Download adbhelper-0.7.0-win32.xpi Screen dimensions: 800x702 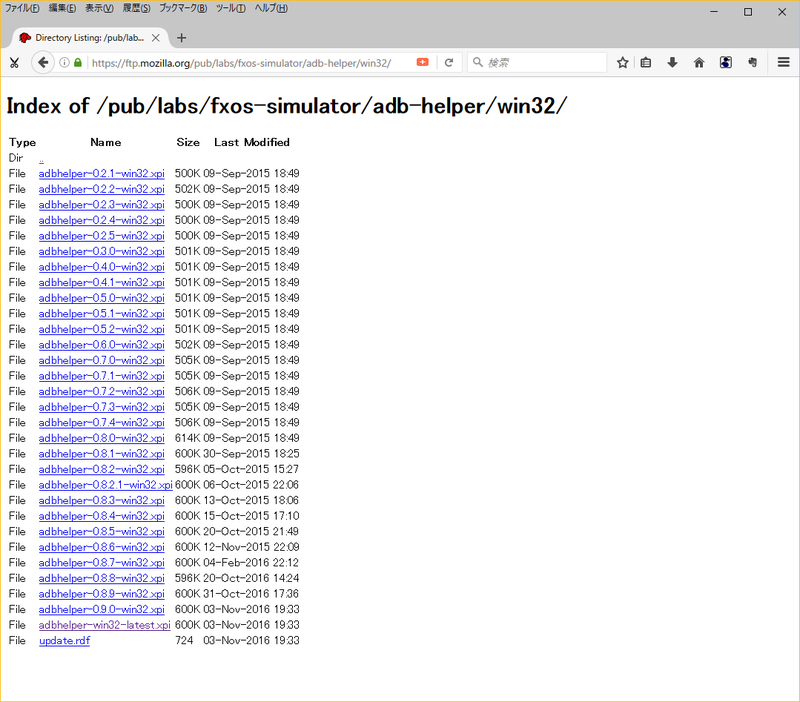tap(102, 360)
